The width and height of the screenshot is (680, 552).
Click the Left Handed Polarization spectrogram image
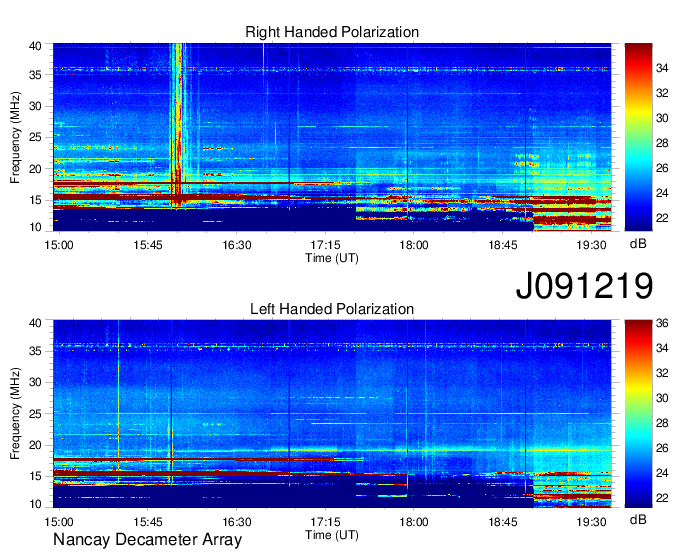point(332,414)
